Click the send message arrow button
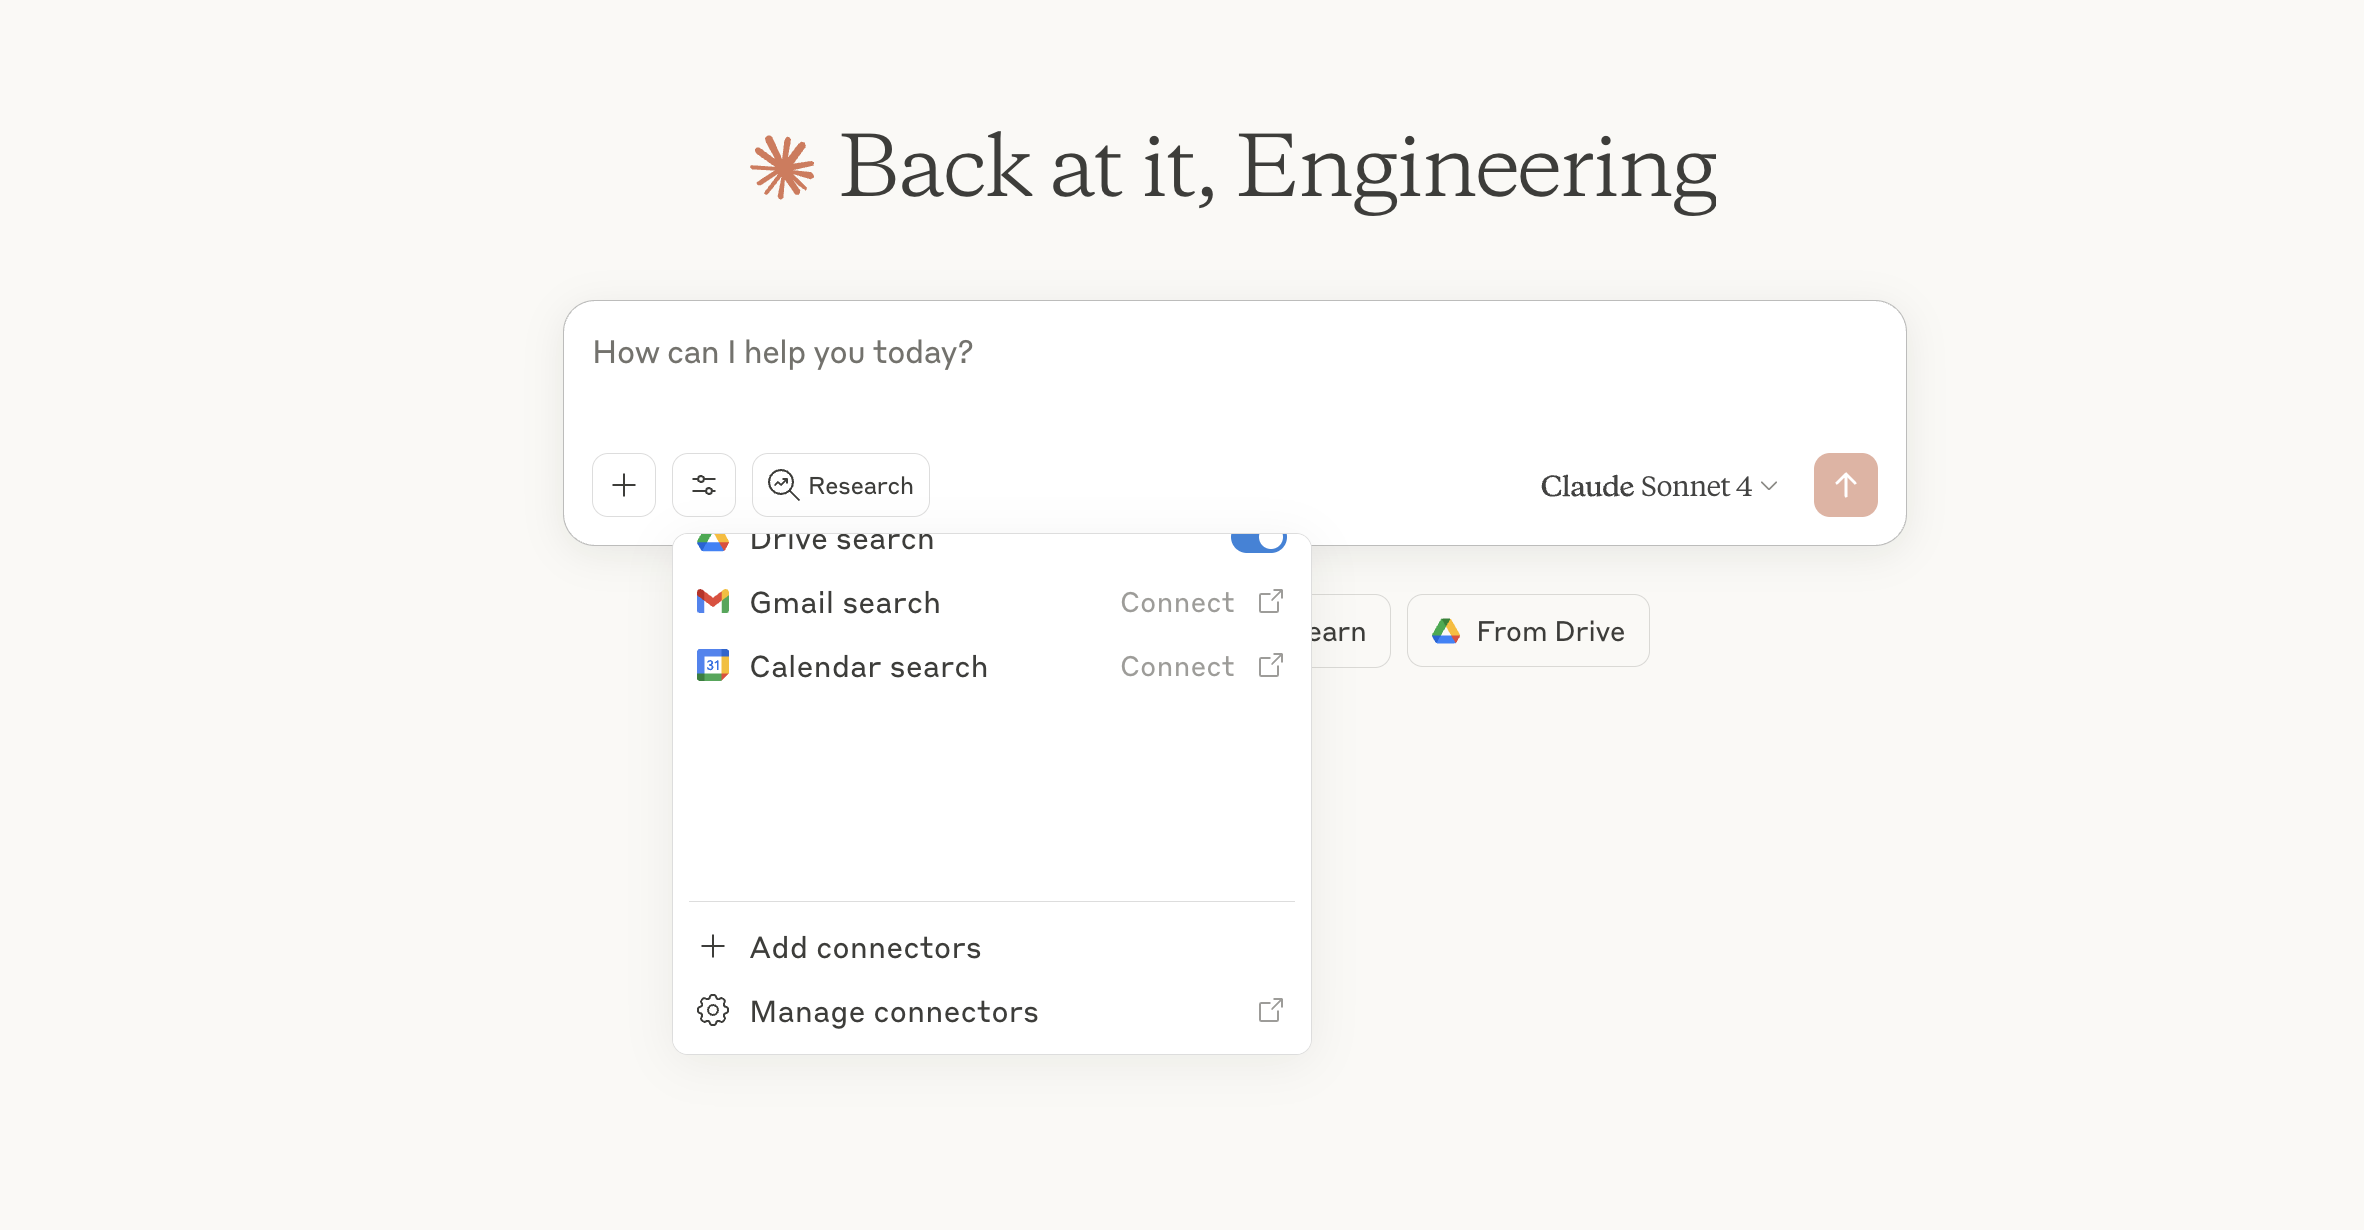 (1845, 485)
